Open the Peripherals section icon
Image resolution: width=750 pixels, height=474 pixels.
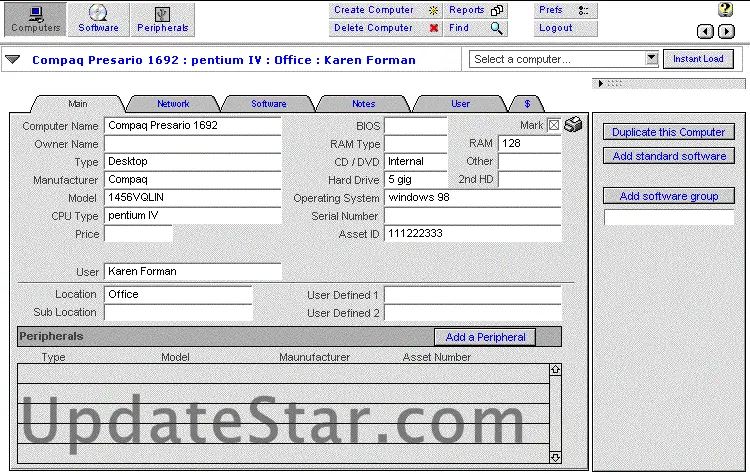click(163, 20)
